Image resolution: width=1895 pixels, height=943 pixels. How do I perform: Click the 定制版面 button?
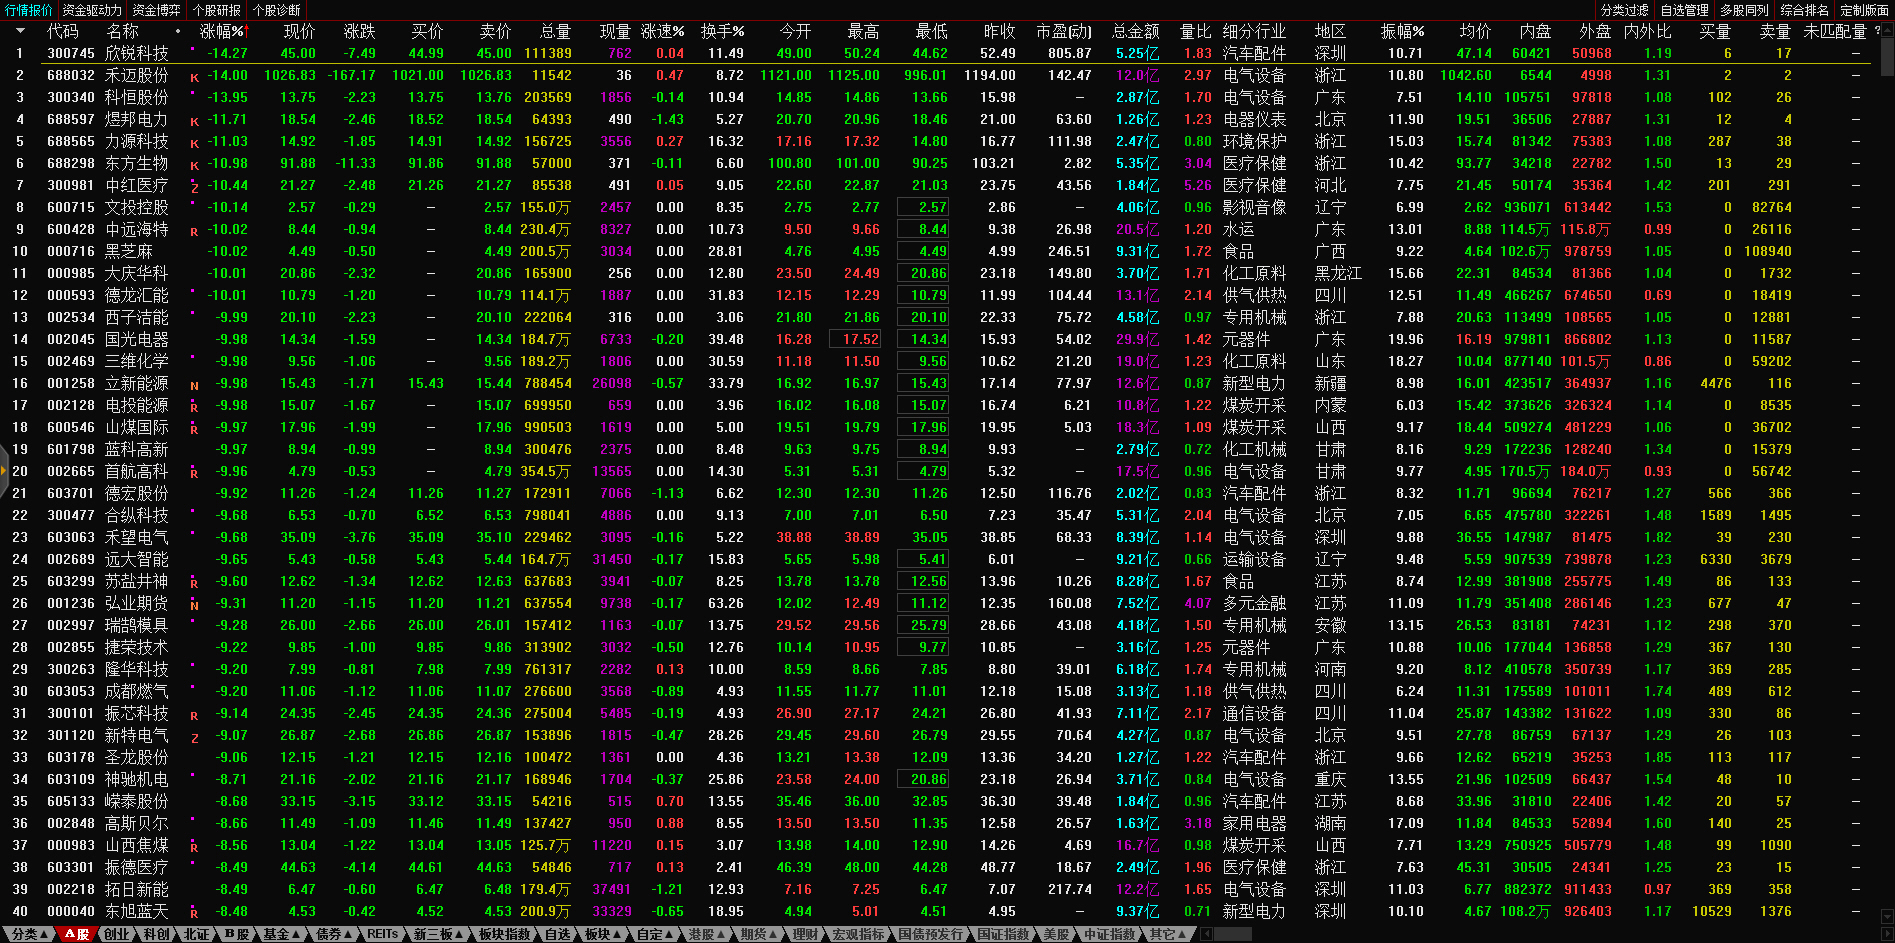(x=1864, y=10)
